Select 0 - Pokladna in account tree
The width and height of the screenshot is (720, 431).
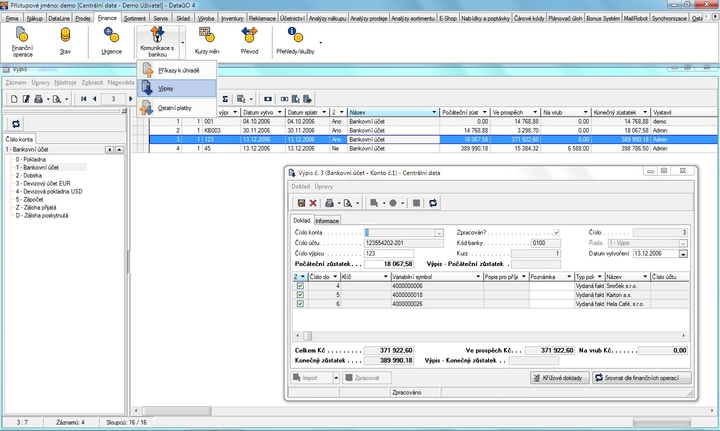[31, 159]
